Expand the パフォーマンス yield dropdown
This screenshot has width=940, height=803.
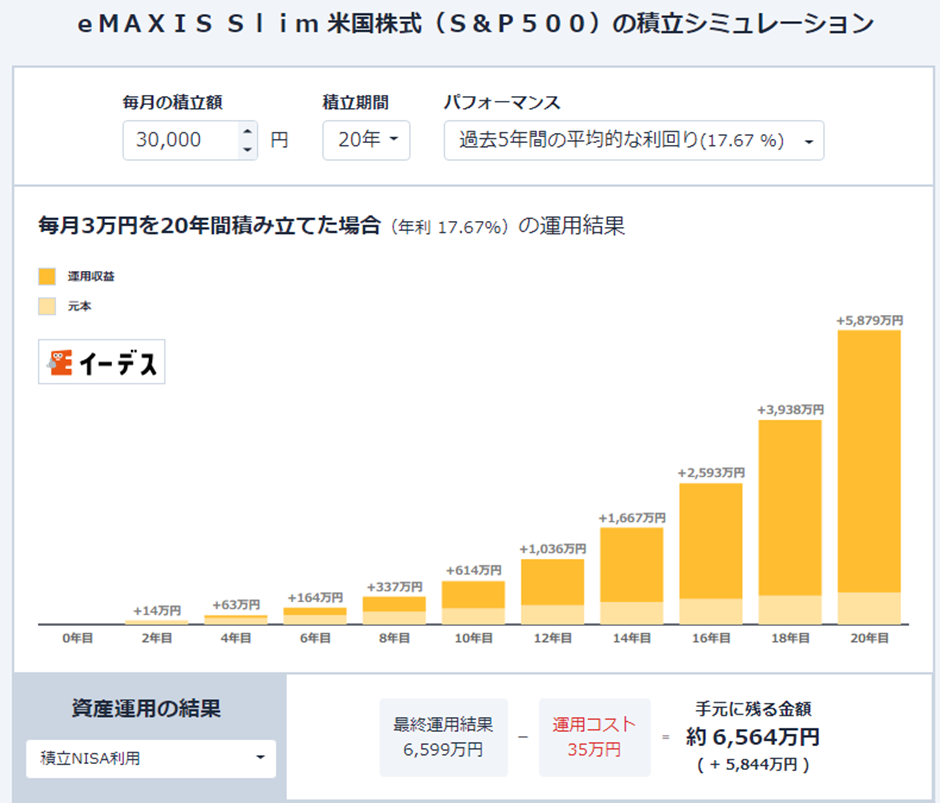633,141
